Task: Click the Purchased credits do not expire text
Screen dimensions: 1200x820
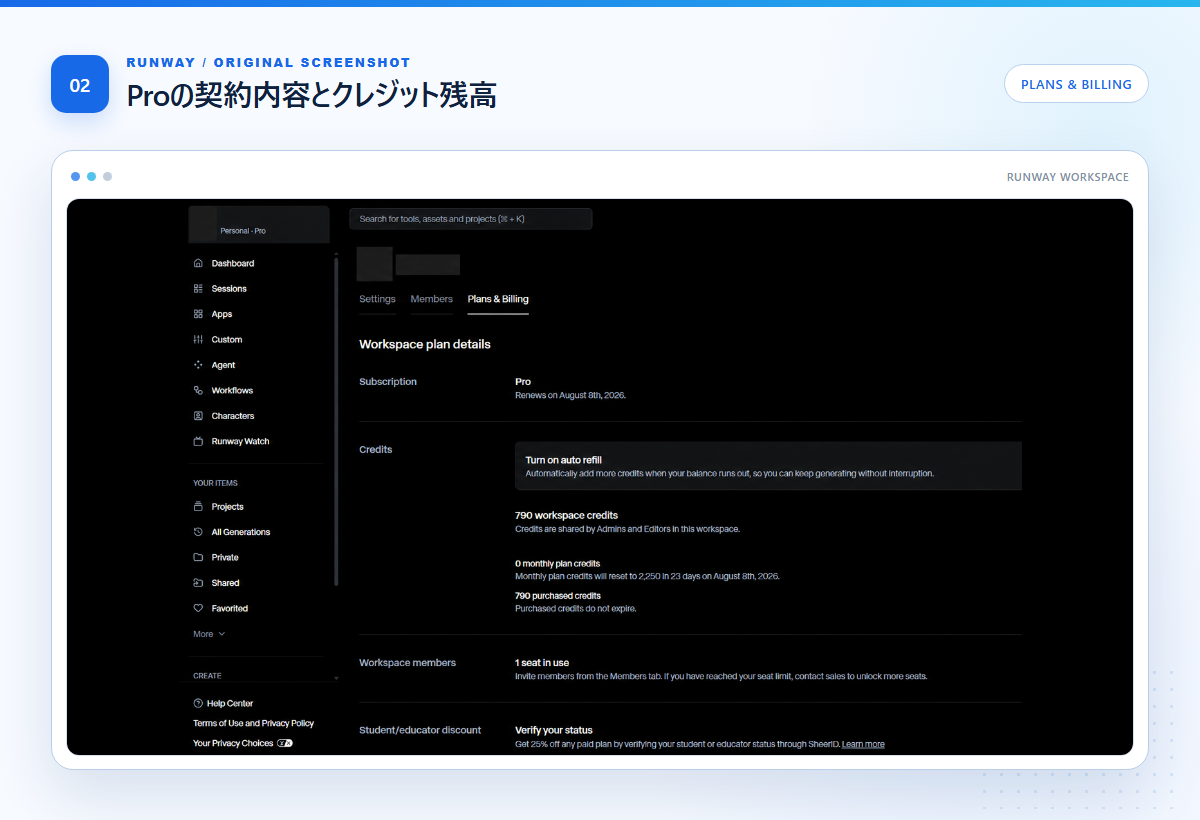Action: (x=575, y=608)
